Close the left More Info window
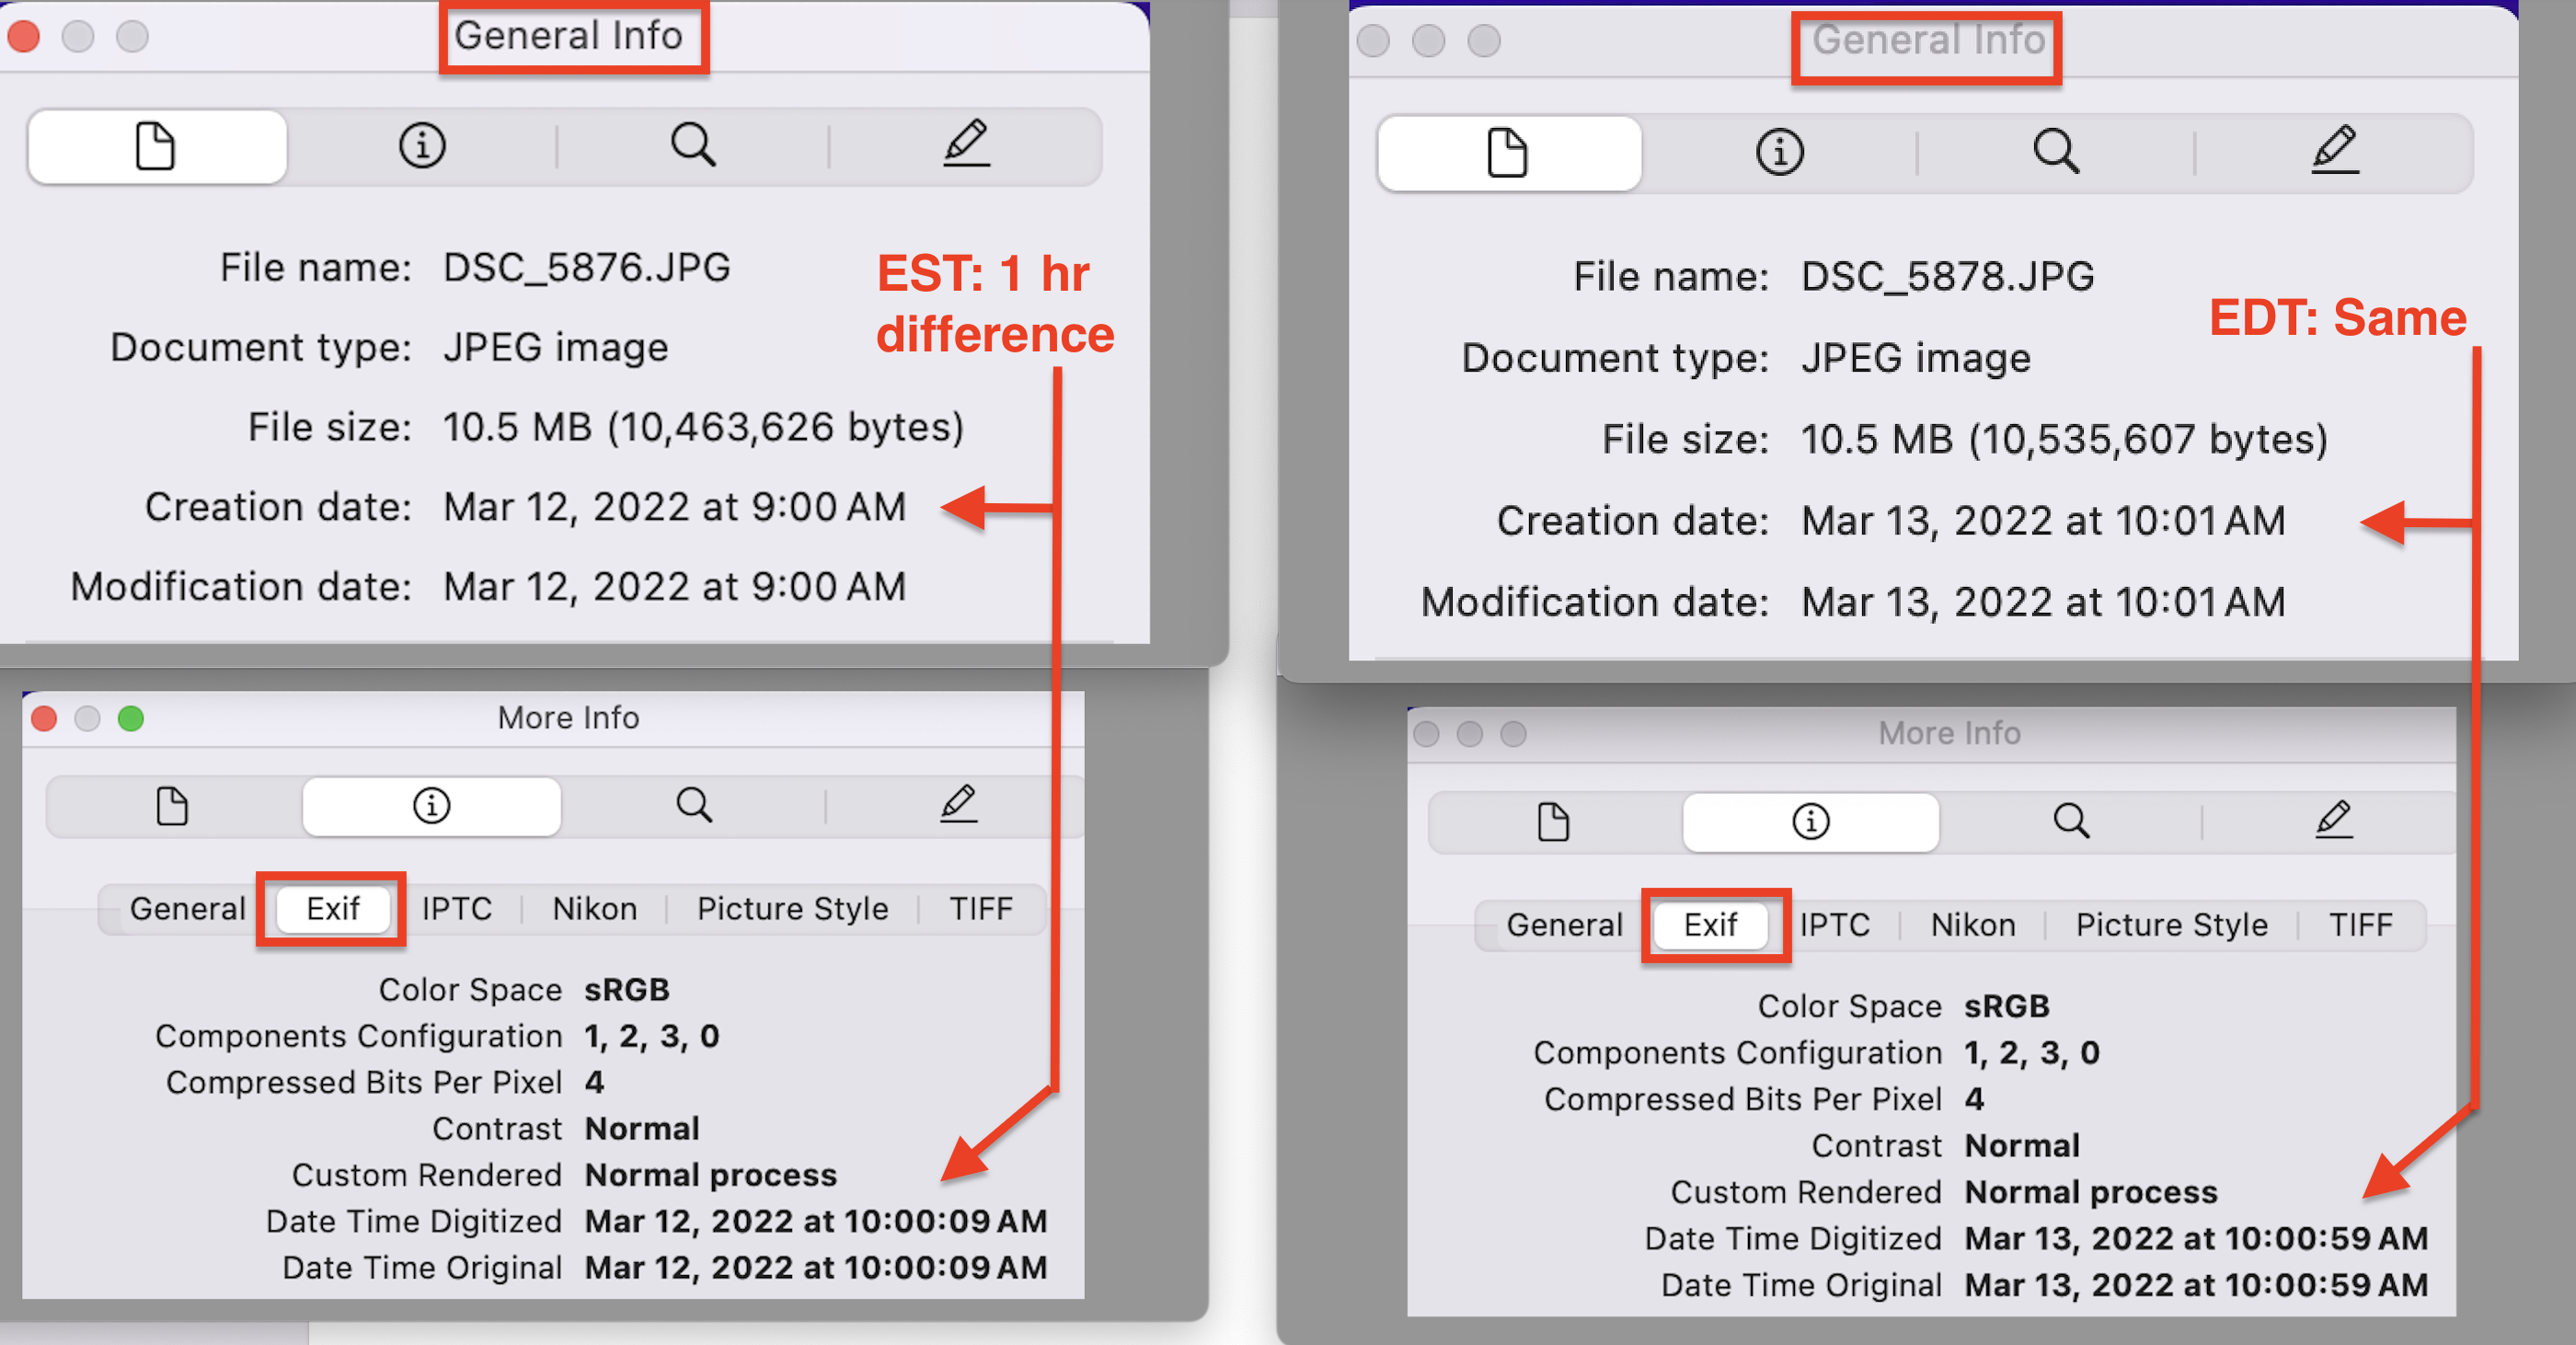Viewport: 2576px width, 1345px height. (44, 718)
